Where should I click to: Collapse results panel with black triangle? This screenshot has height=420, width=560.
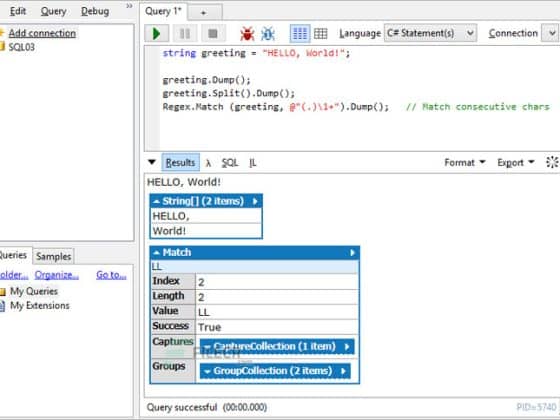point(151,162)
